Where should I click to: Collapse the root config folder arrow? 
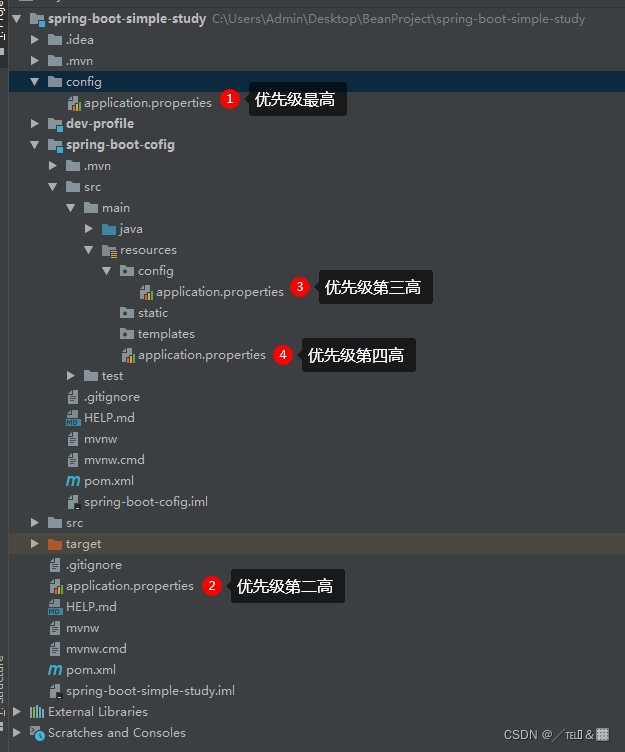click(x=35, y=82)
